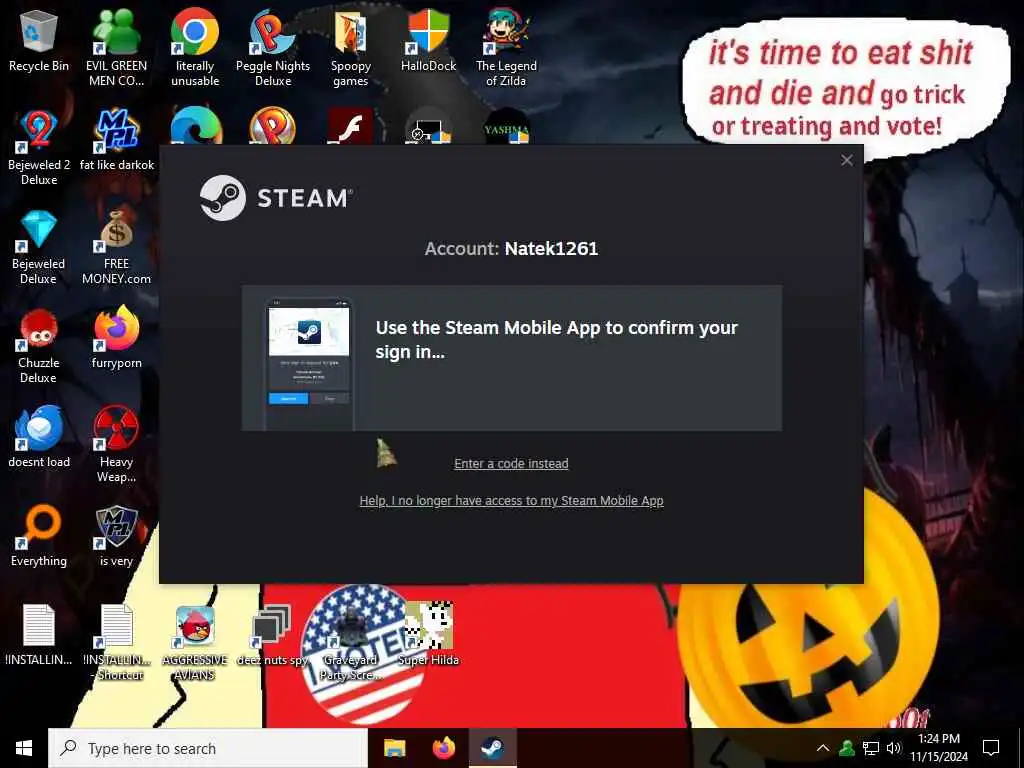Click Enter a code instead link
This screenshot has width=1024, height=768.
[x=511, y=464]
